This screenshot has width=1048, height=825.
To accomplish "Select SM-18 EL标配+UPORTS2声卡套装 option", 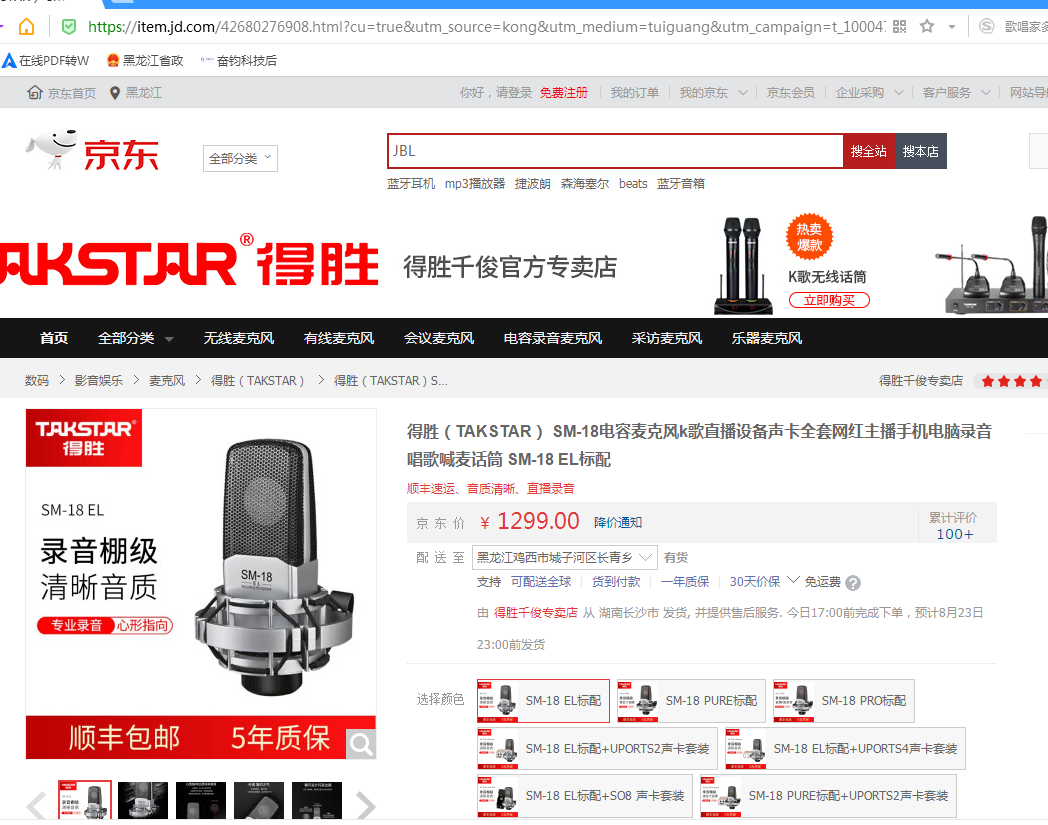I will point(597,748).
